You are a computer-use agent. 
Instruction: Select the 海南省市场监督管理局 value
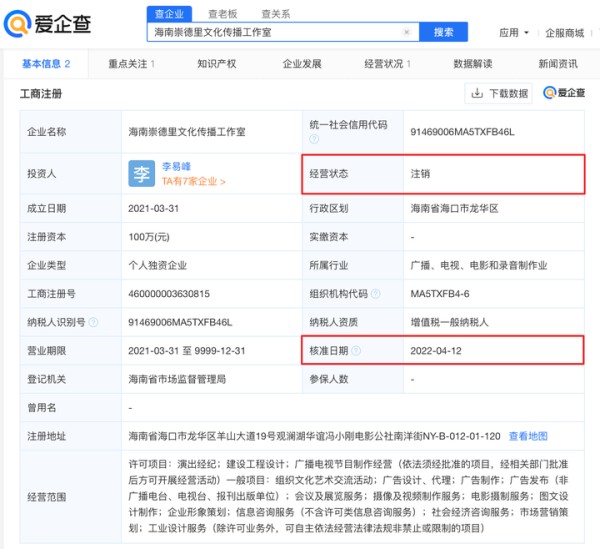tap(177, 379)
